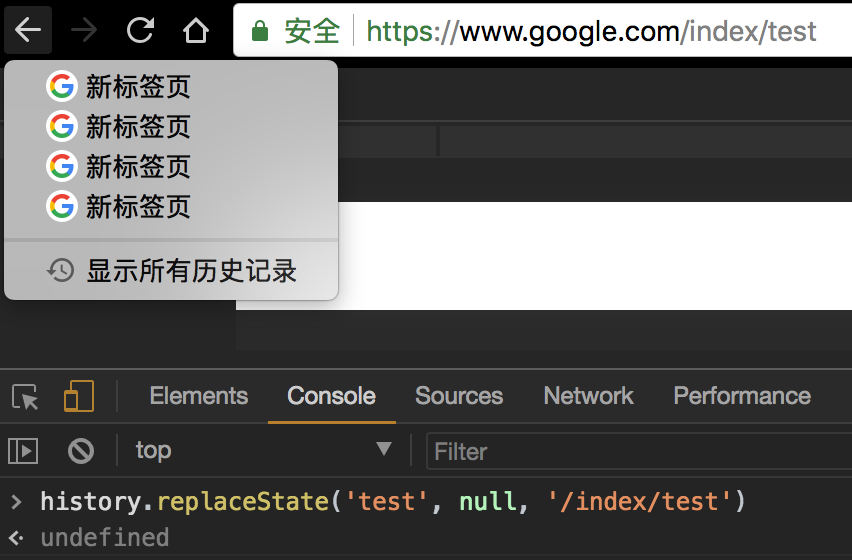Viewport: 852px width, 560px height.
Task: Open the Network tab
Action: 588,396
